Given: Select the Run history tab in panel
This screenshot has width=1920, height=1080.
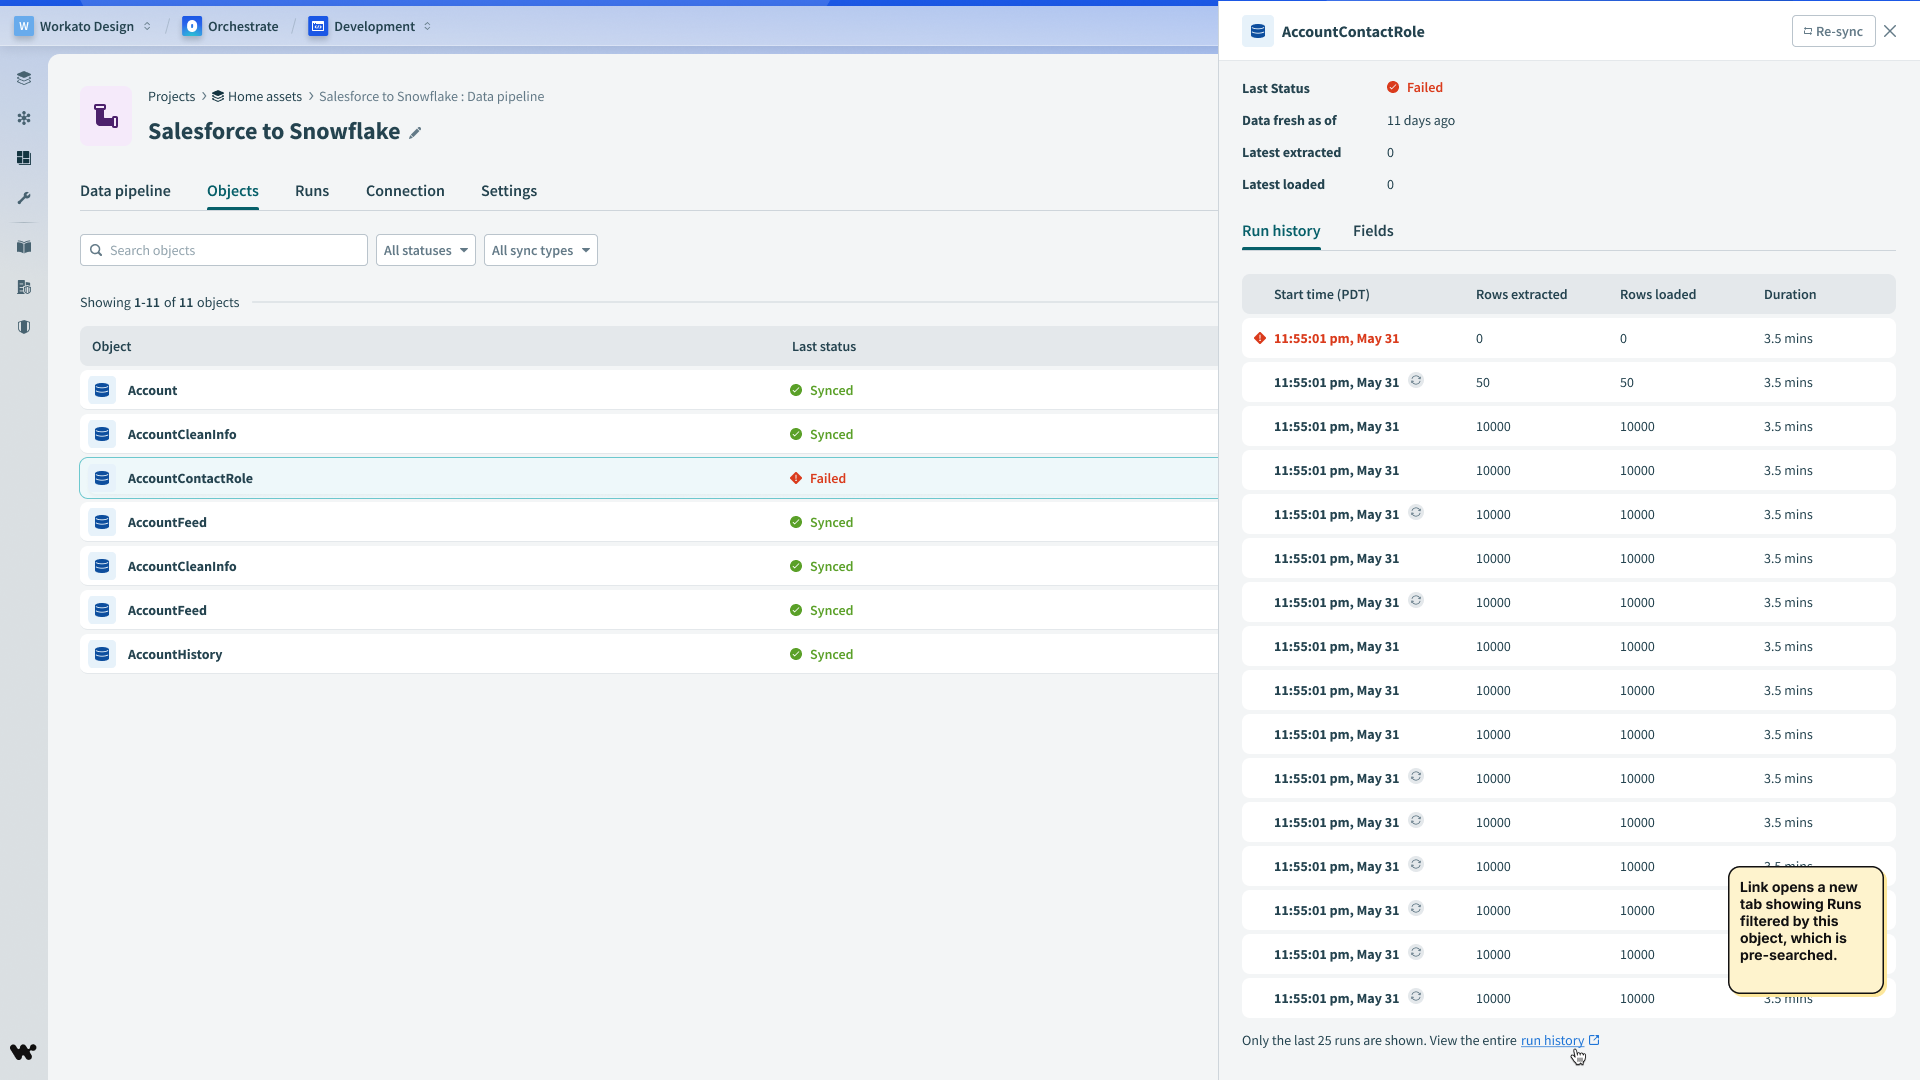Looking at the screenshot, I should tap(1281, 230).
